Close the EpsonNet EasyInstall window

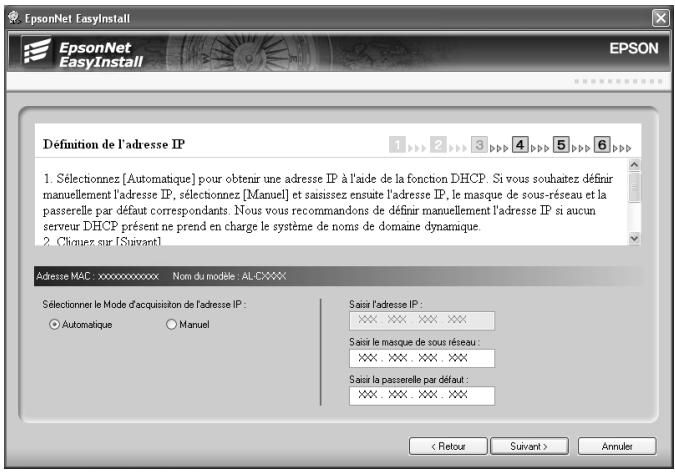660,18
